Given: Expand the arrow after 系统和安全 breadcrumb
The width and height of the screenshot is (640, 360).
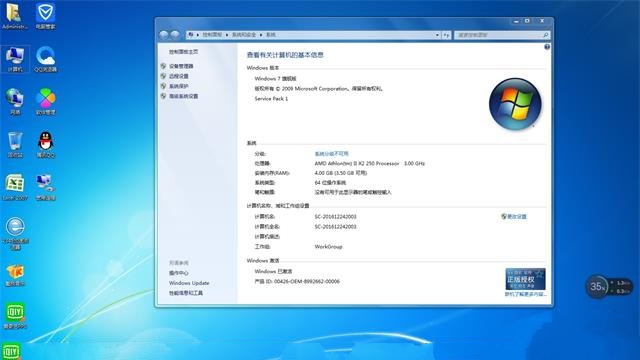Looking at the screenshot, I should pos(261,35).
